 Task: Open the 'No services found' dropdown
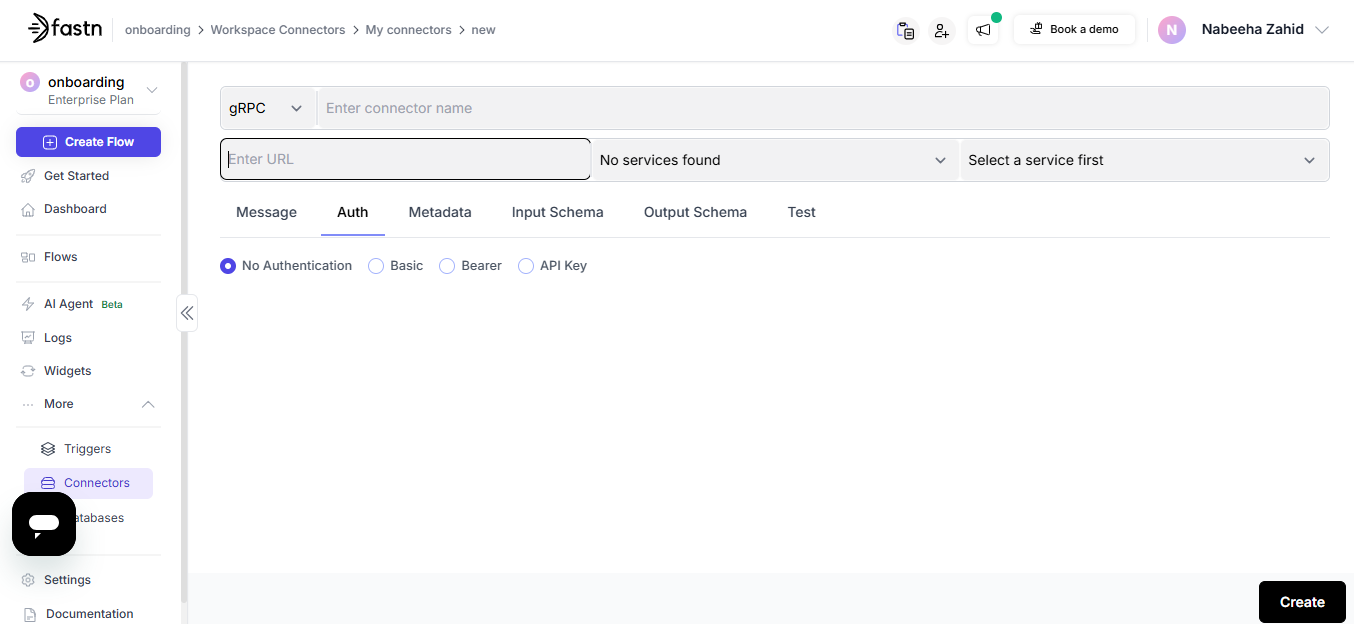point(774,160)
